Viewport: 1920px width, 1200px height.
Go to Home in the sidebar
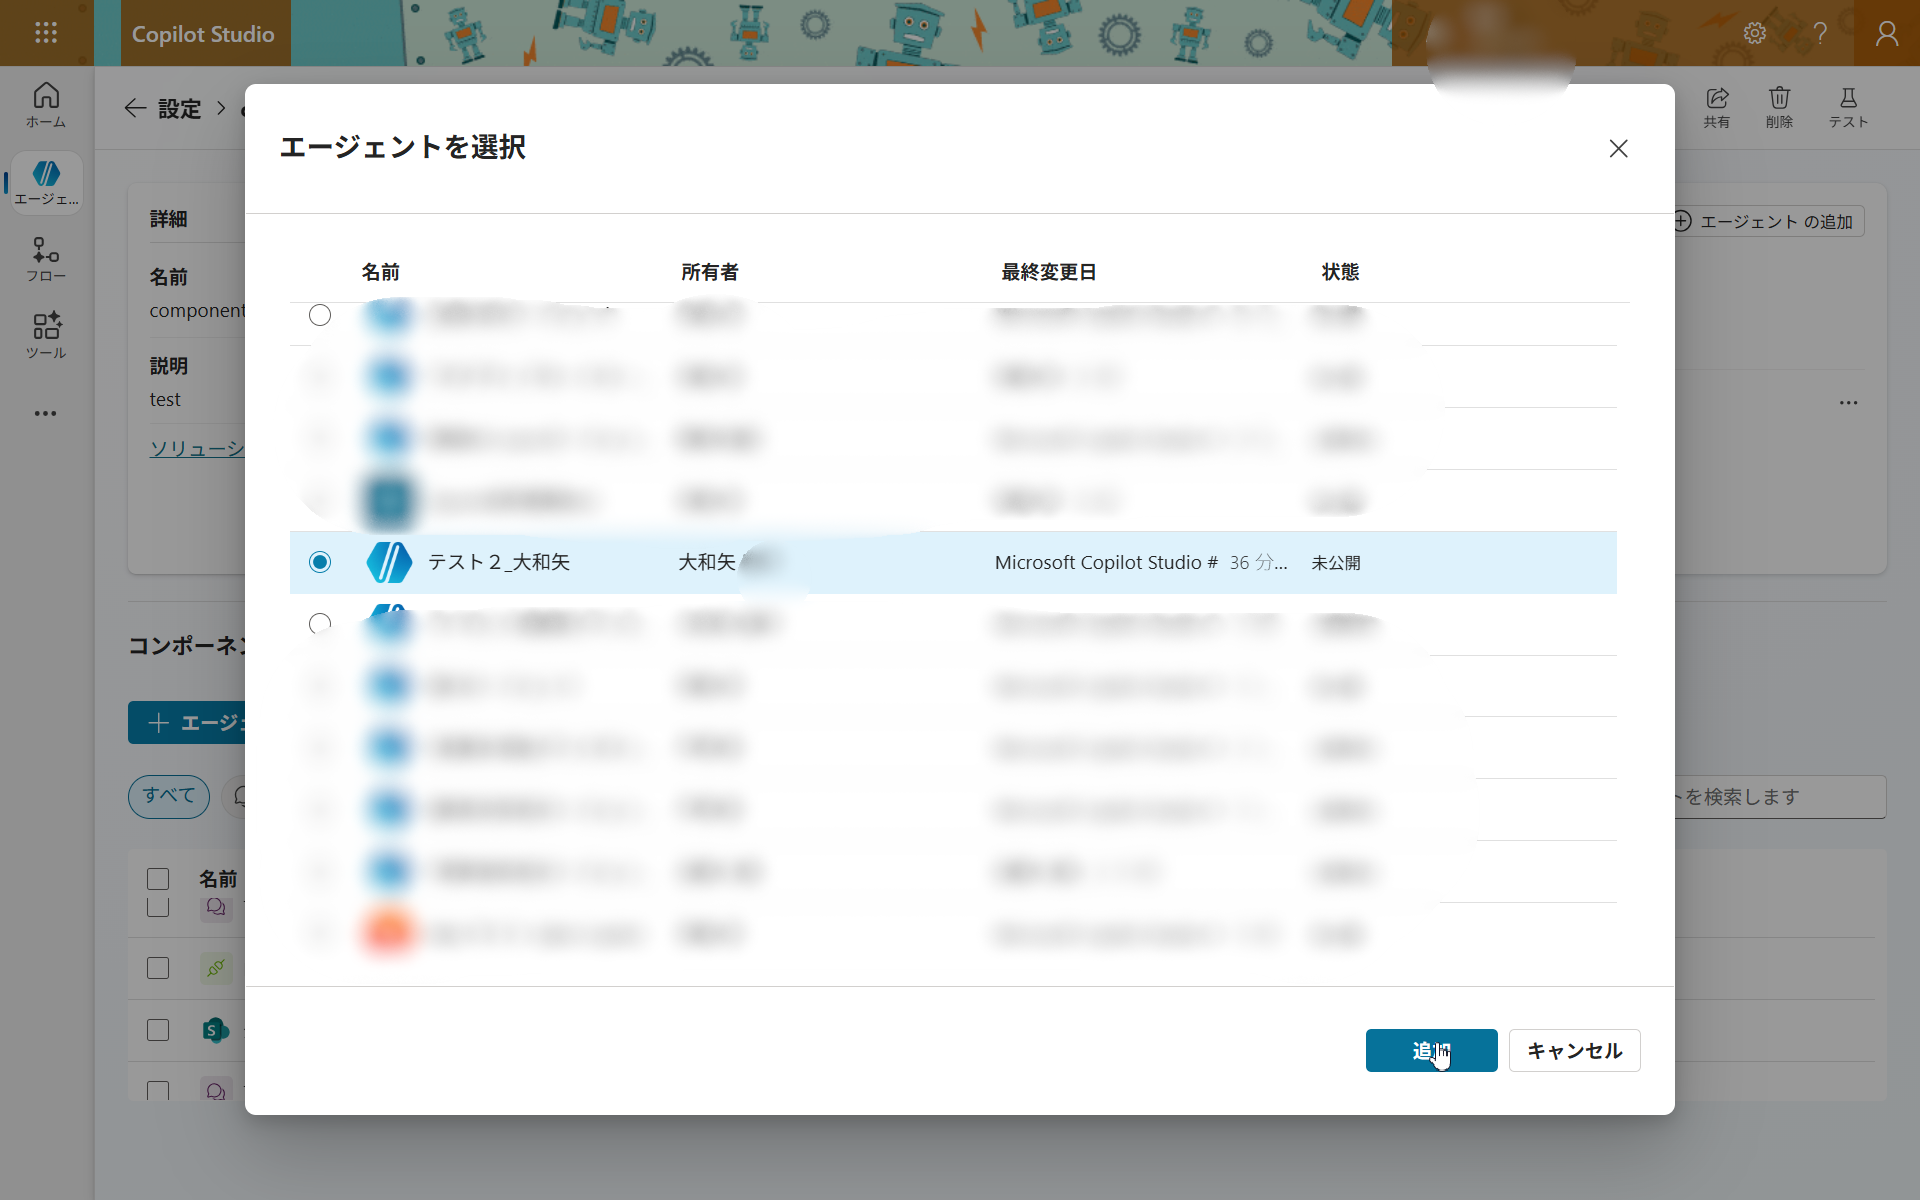pos(46,105)
